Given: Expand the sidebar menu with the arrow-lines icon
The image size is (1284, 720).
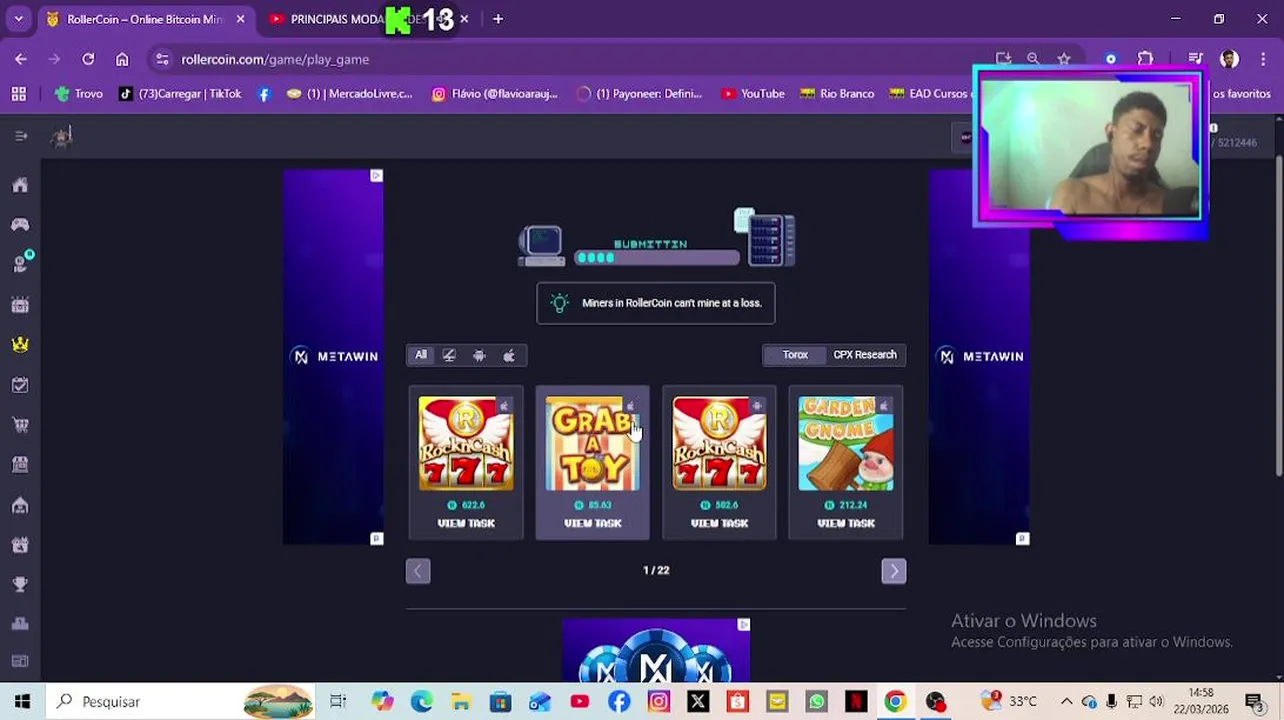Looking at the screenshot, I should pyautogui.click(x=20, y=136).
